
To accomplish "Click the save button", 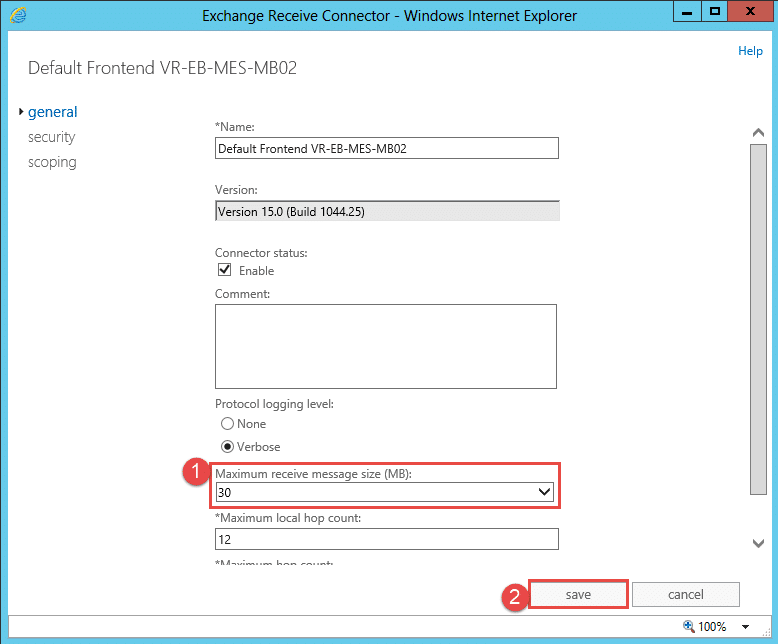I will tap(578, 594).
